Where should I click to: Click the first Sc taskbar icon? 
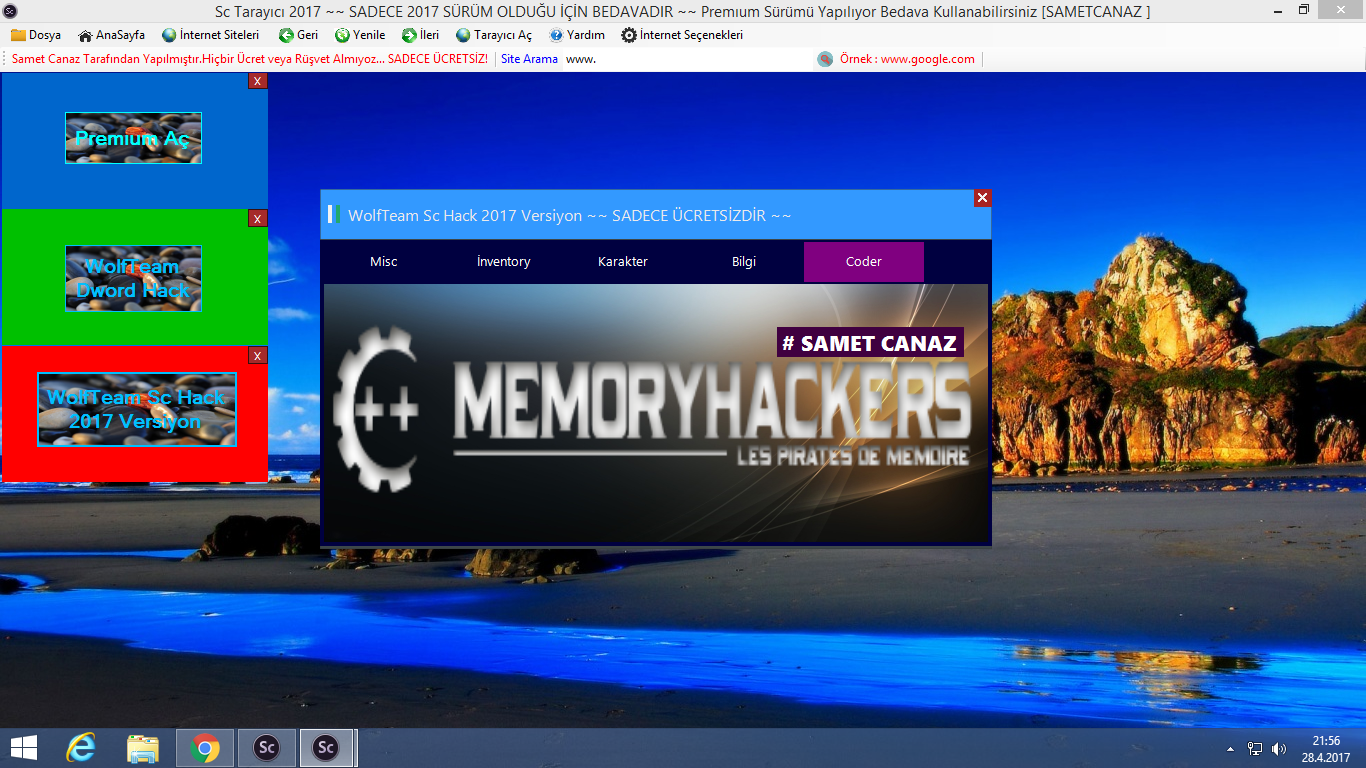(x=266, y=748)
